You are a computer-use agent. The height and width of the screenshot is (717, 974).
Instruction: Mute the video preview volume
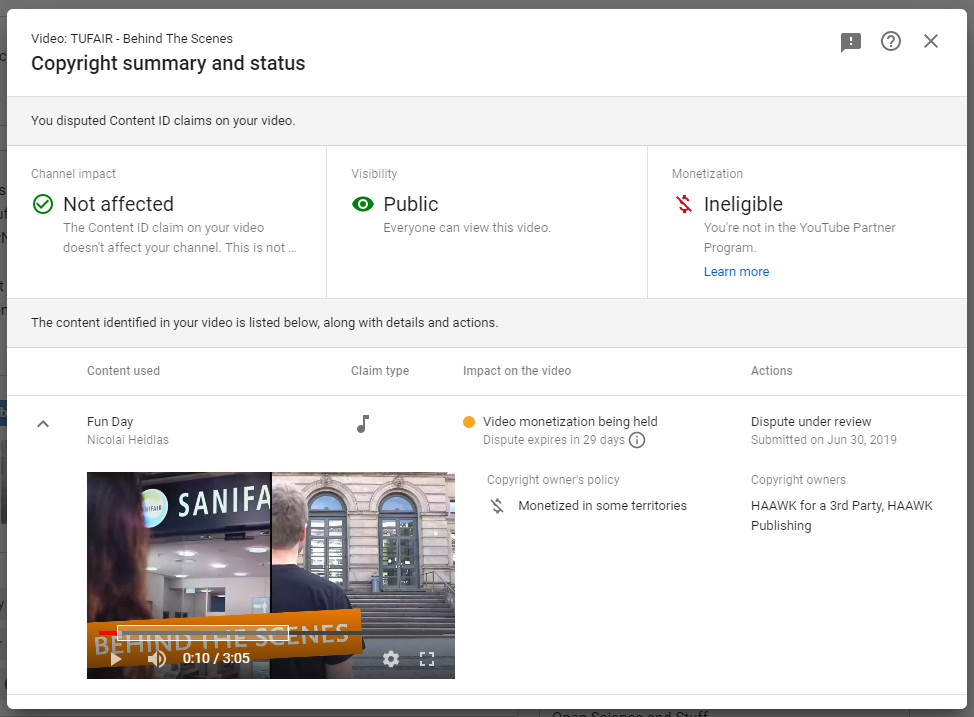(x=157, y=659)
